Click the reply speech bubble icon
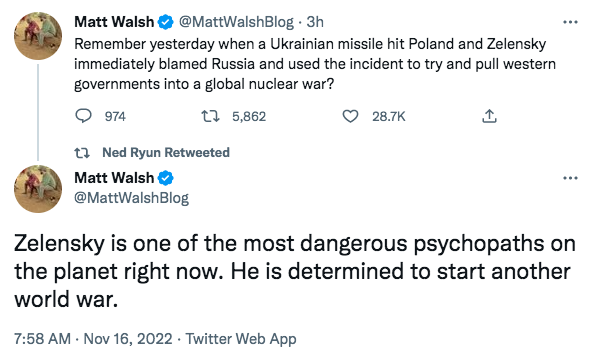The width and height of the screenshot is (594, 363). [83, 116]
